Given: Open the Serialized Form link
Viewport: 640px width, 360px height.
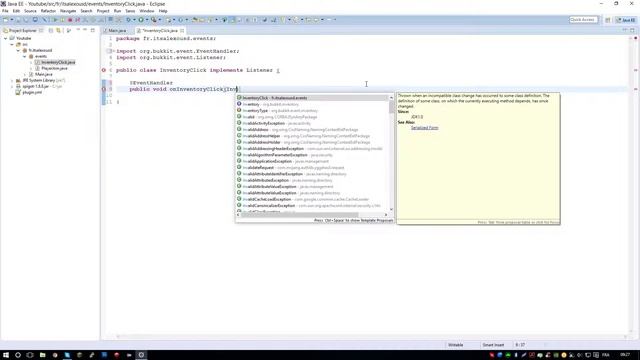Looking at the screenshot, I should pyautogui.click(x=424, y=128).
